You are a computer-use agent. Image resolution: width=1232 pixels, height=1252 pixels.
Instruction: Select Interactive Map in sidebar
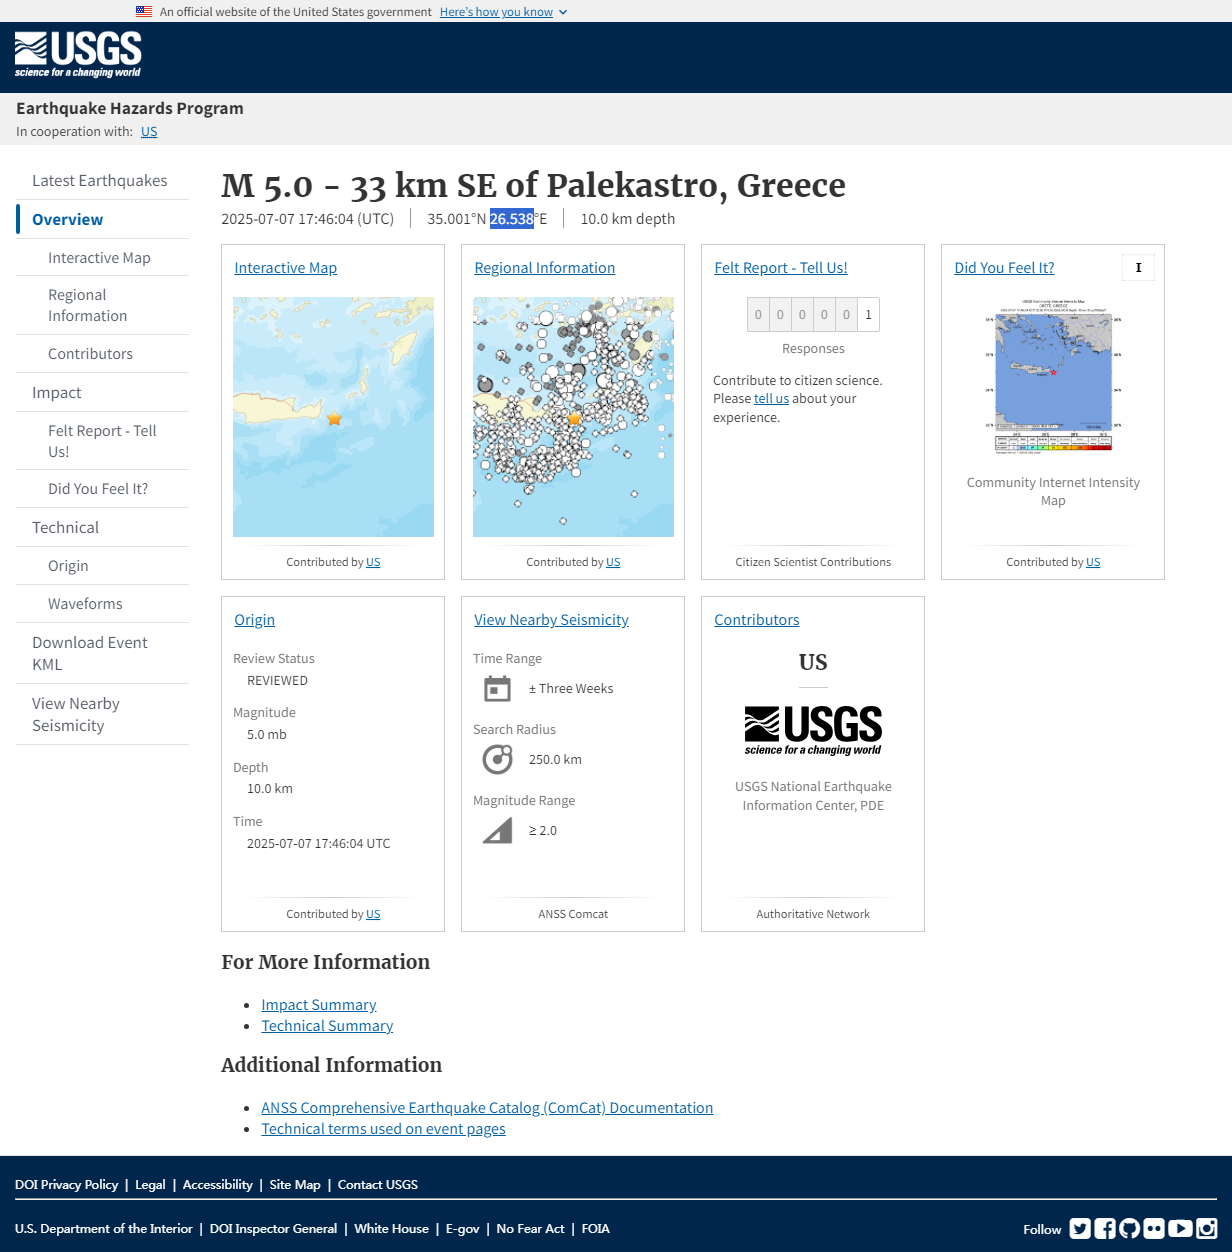coord(99,258)
